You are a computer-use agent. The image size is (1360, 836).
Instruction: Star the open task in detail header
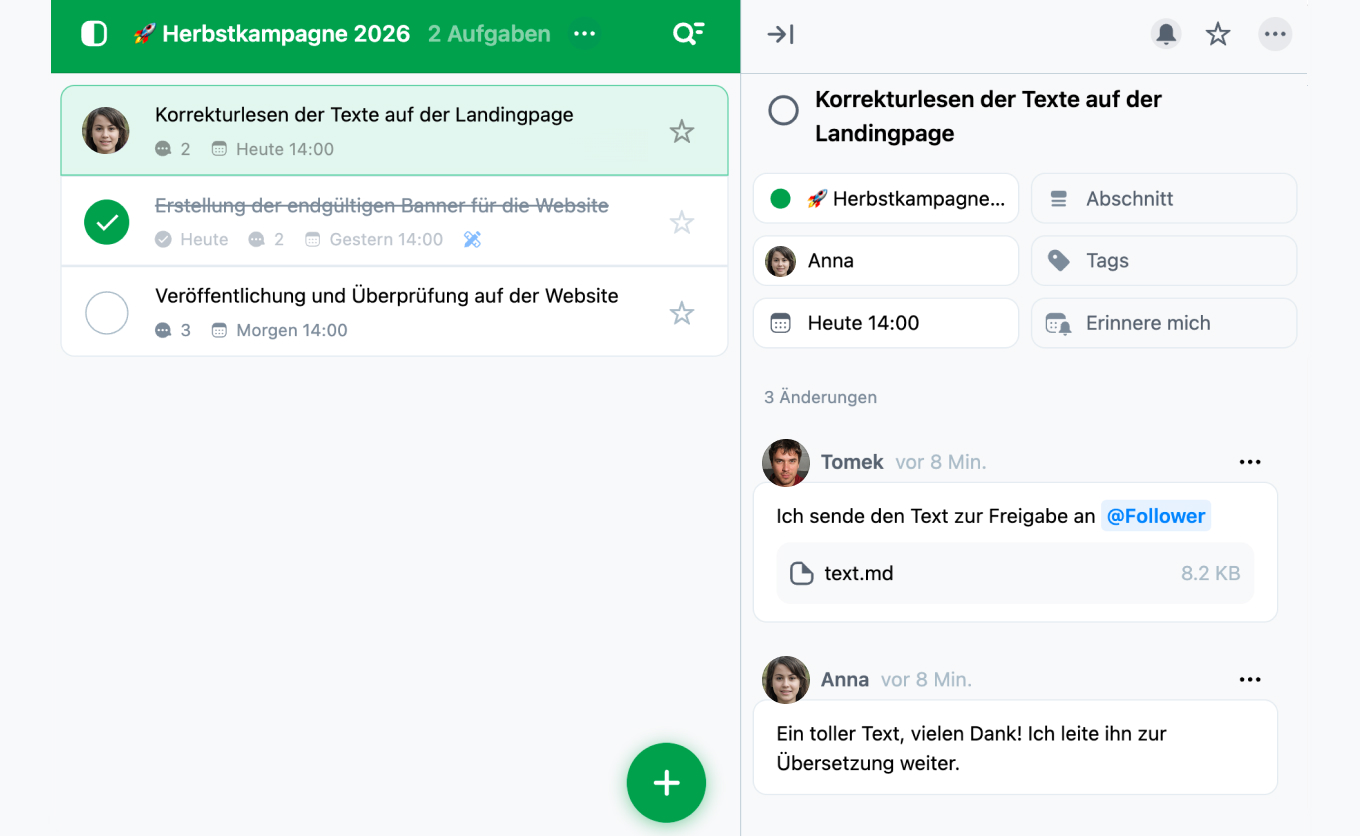click(x=1218, y=34)
